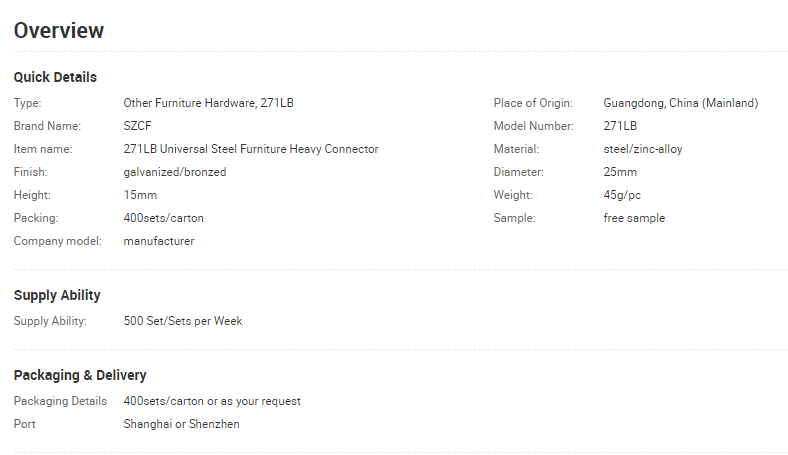Click the packing value 400sets/carton
Screen dimensions: 788x455
[163, 218]
